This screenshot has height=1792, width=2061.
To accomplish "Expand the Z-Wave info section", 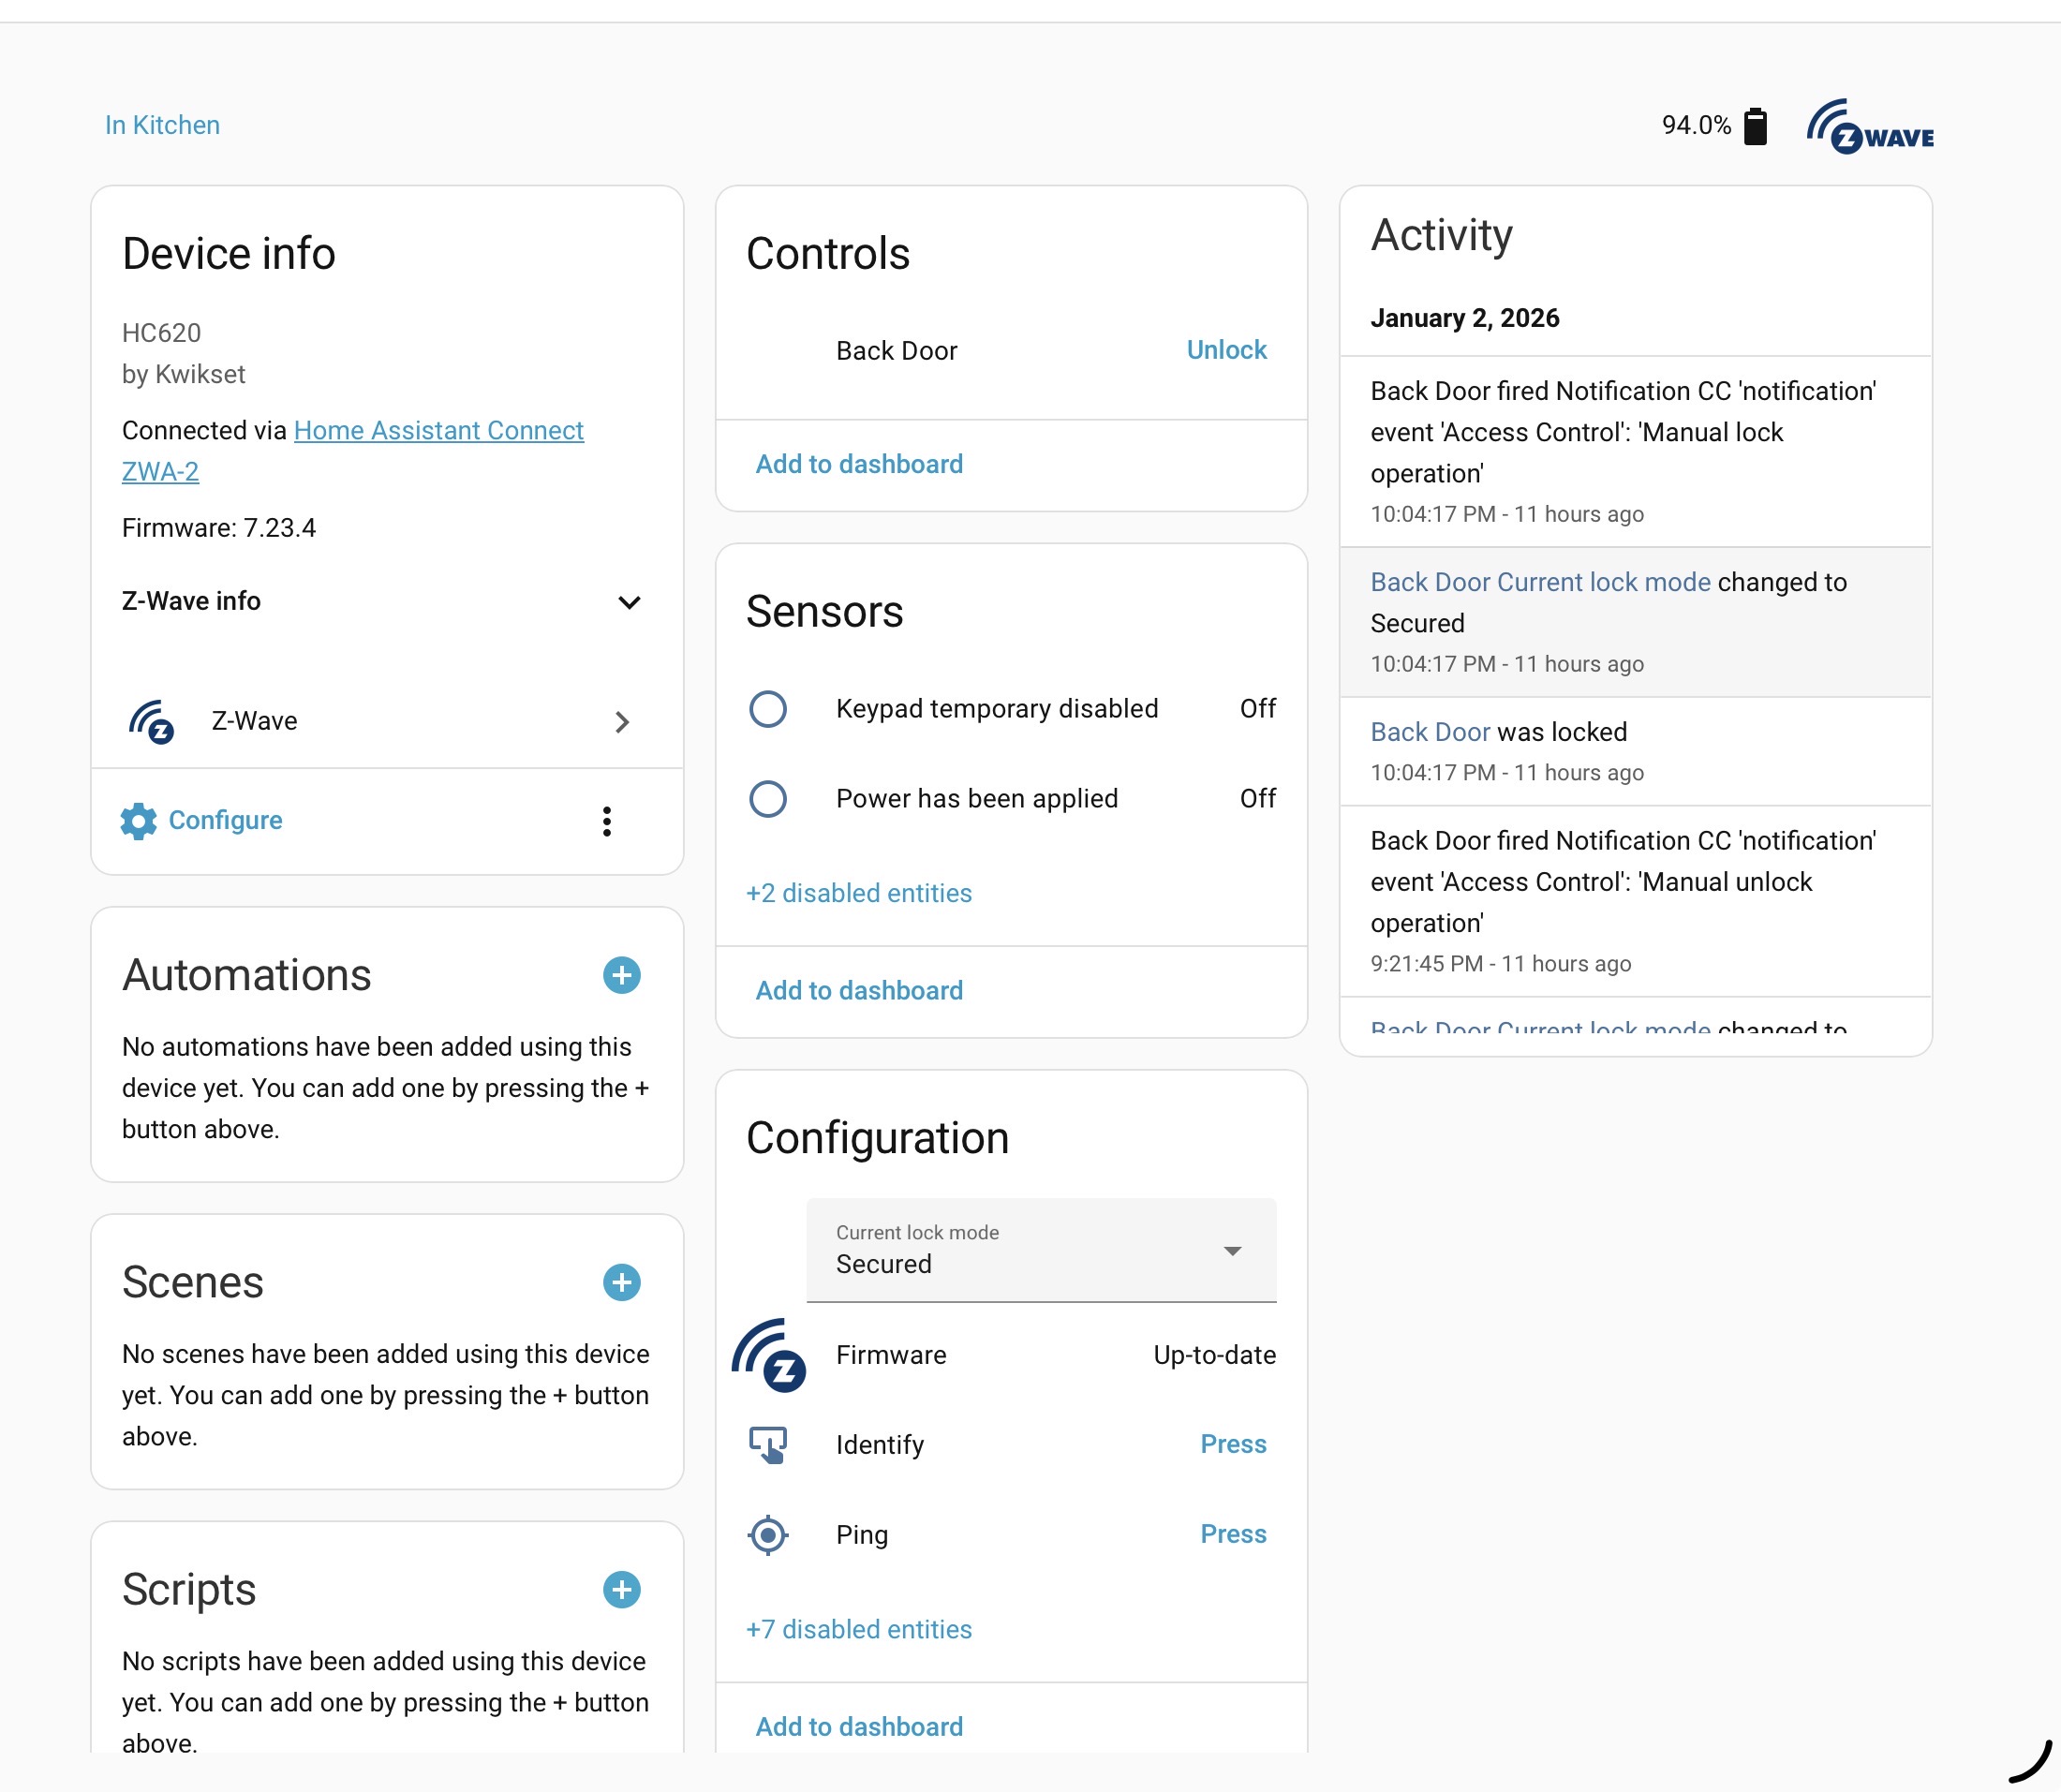I will [629, 602].
